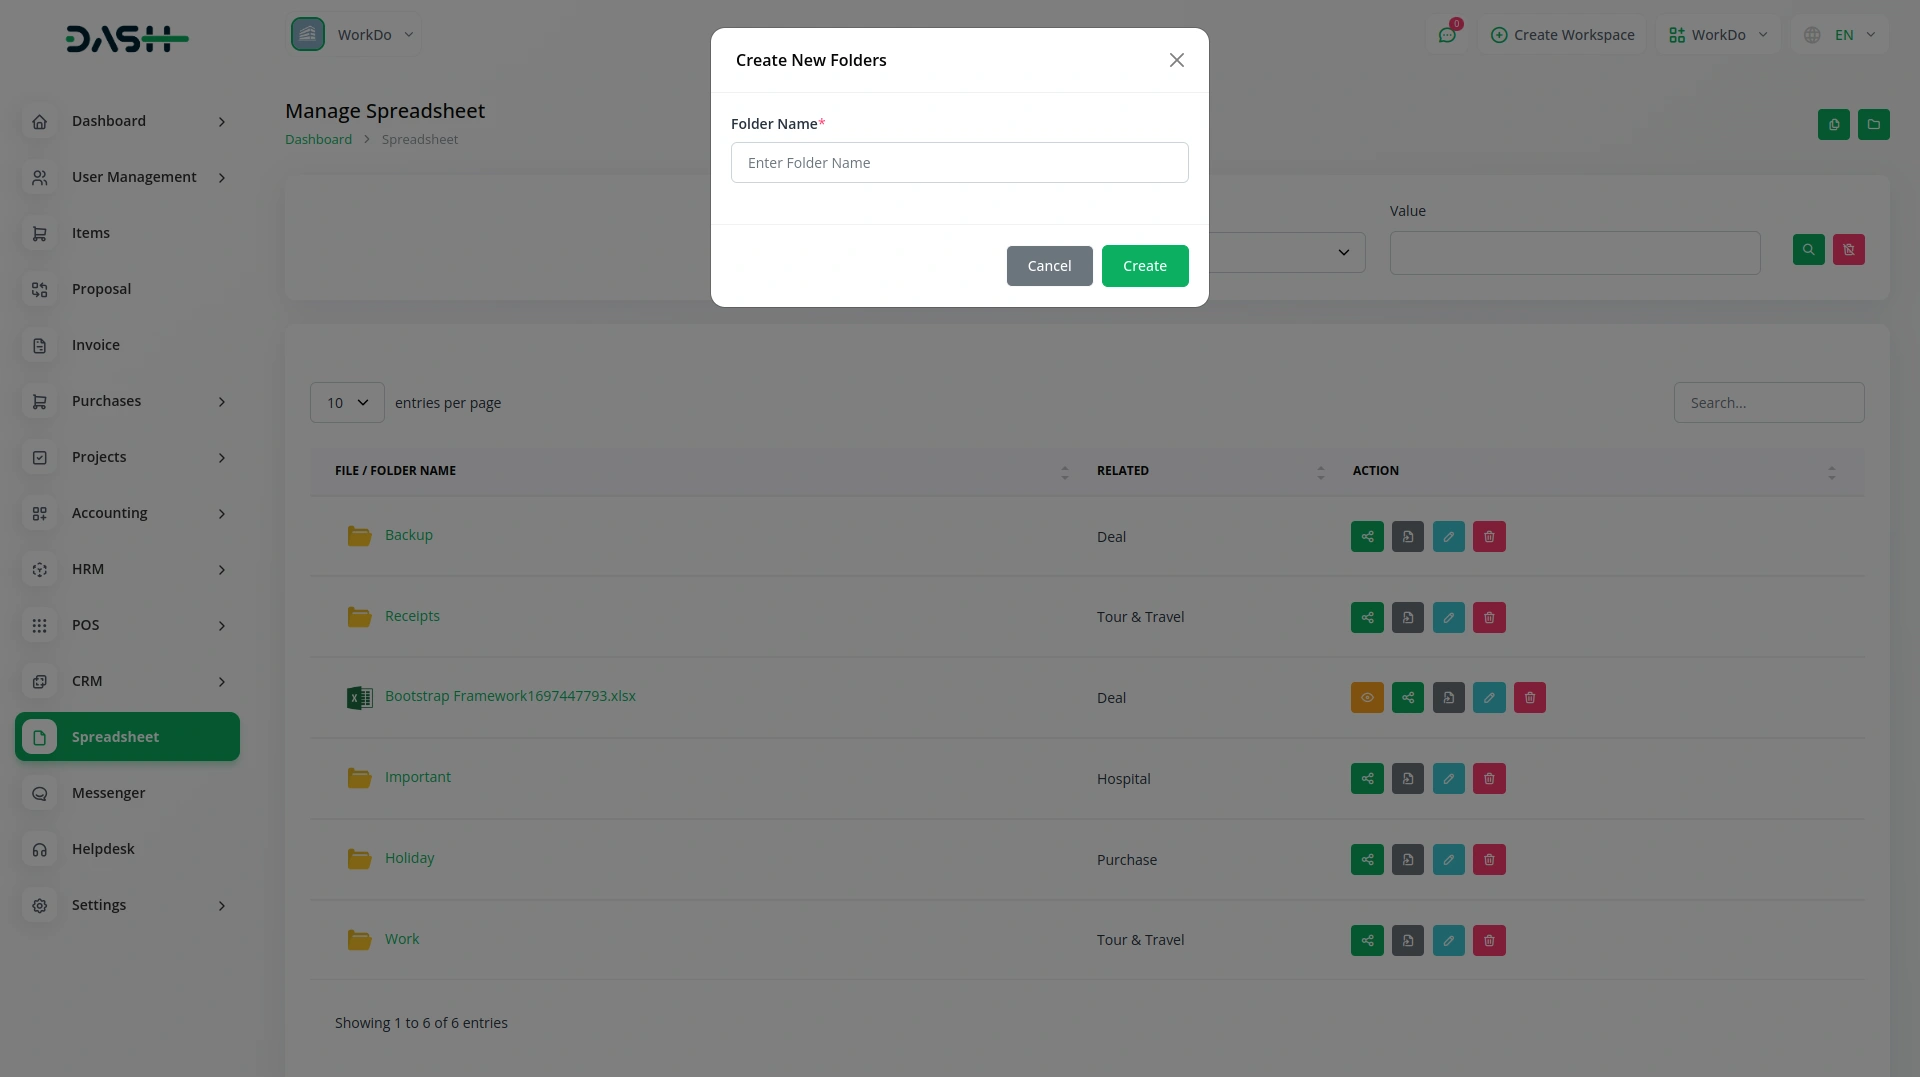Click the Dashboard breadcrumb link
The image size is (1920, 1077).
318,140
